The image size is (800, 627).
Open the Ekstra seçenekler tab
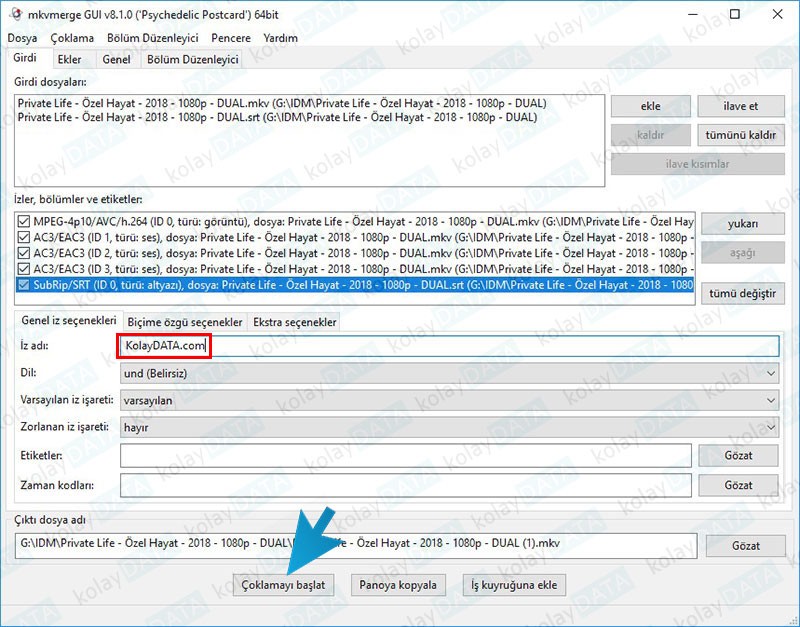click(x=294, y=322)
